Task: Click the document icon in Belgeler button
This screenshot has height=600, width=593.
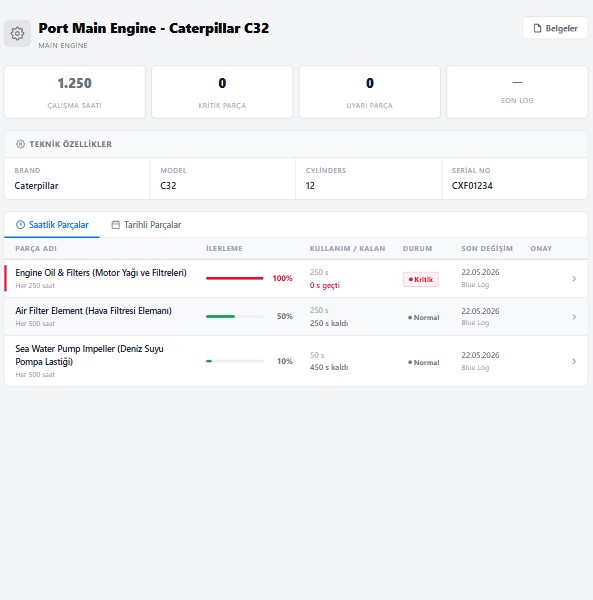Action: 537,28
